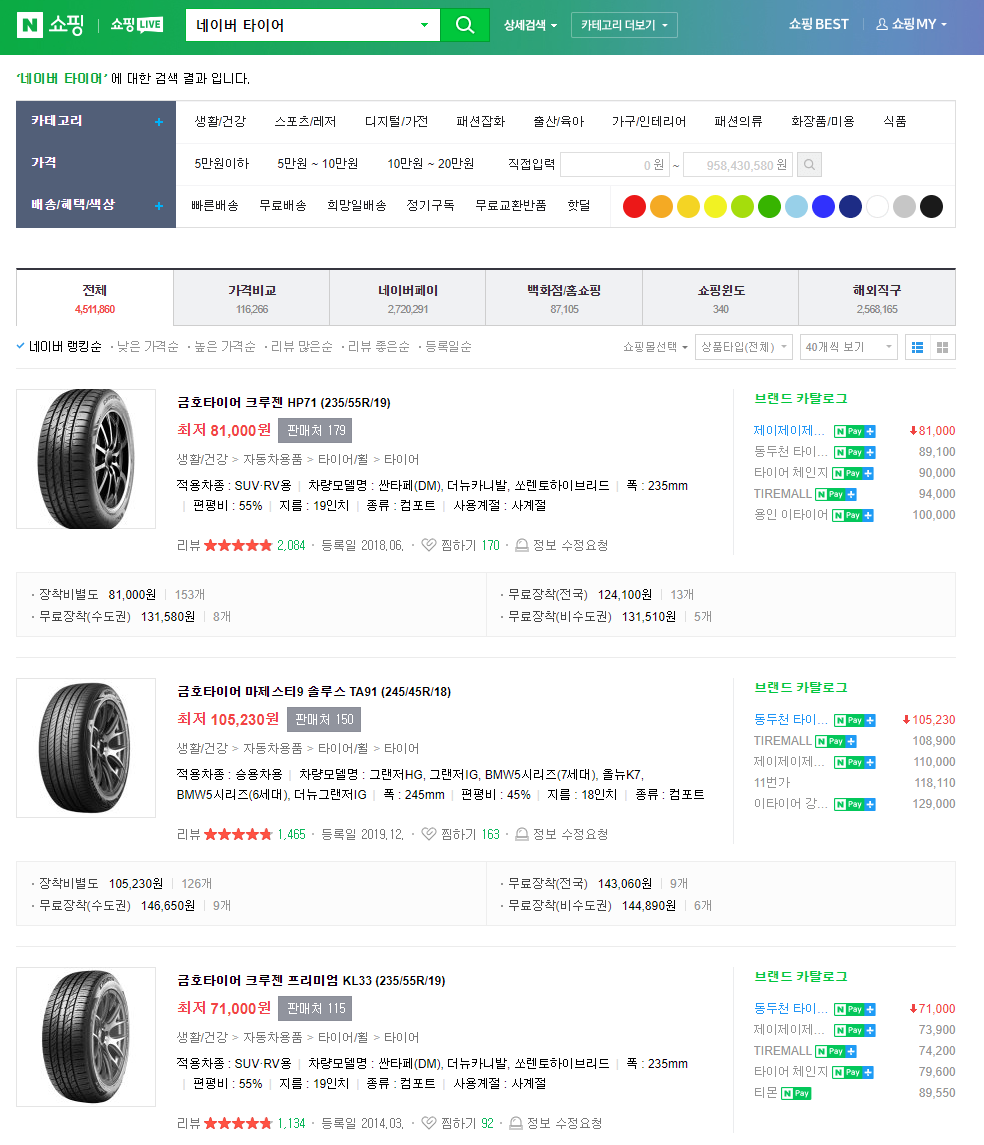Open 마제스티9 솔루스 TA91 tire thumbnail
Image resolution: width=984 pixels, height=1145 pixels.
coord(86,748)
